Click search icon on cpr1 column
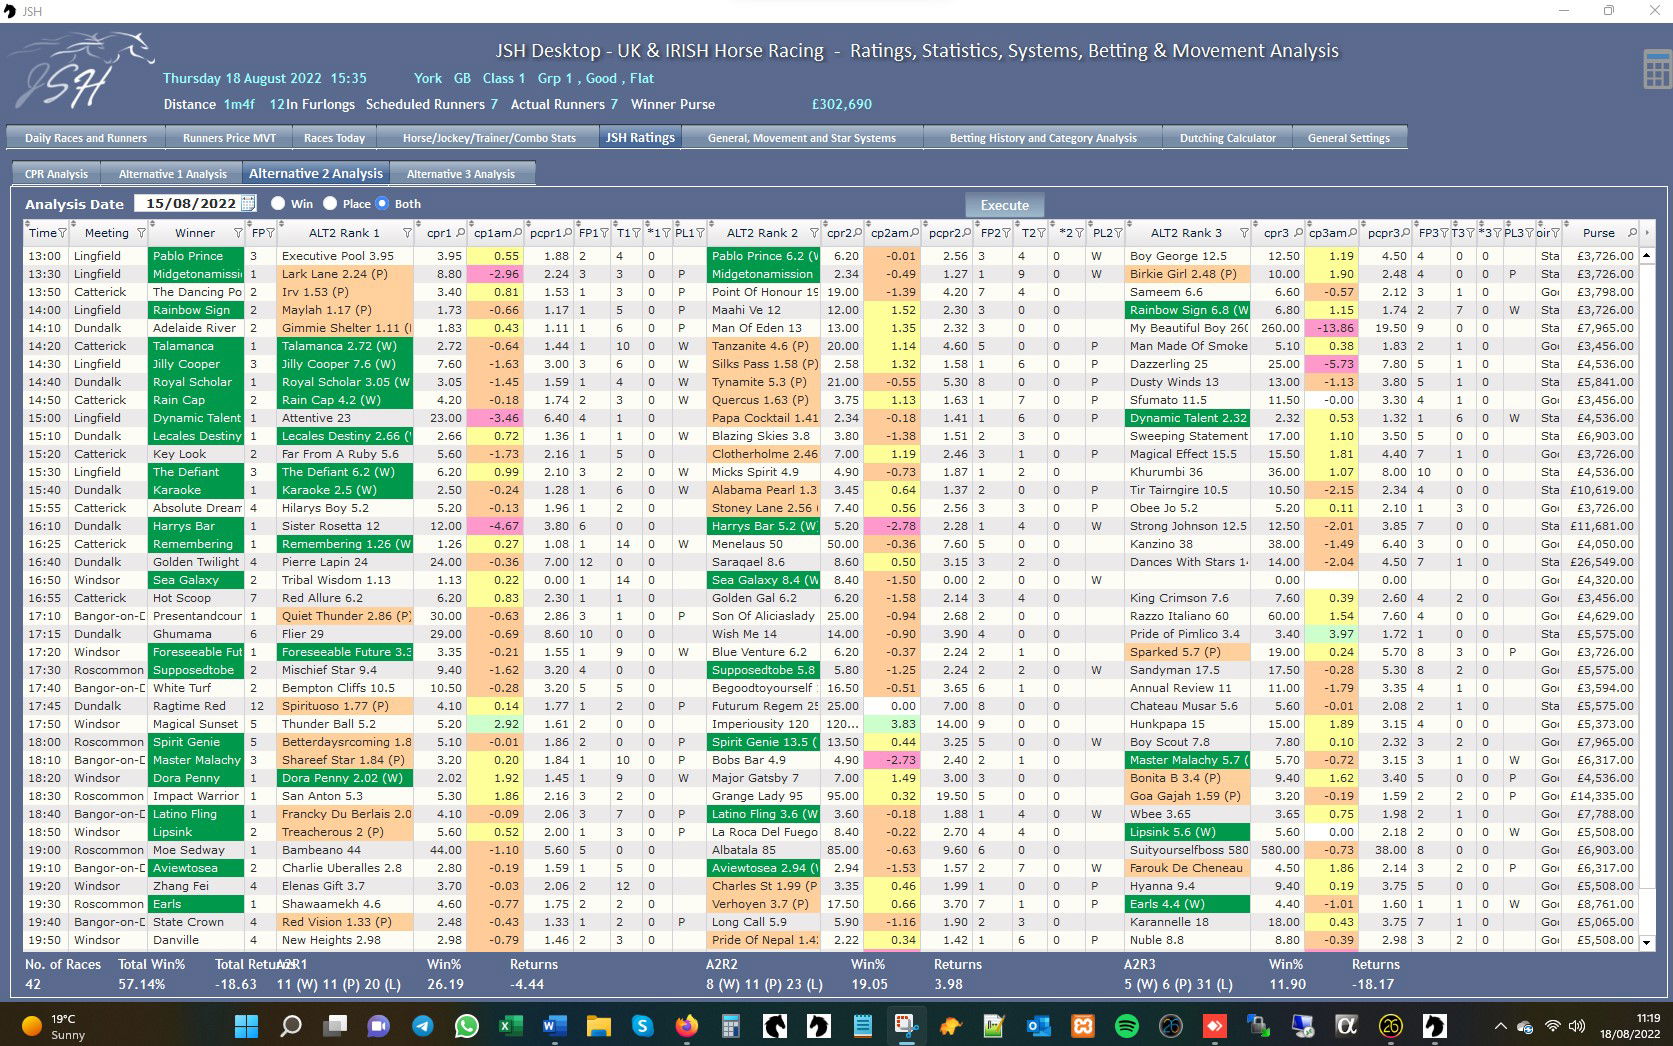The height and width of the screenshot is (1046, 1673). coord(460,233)
